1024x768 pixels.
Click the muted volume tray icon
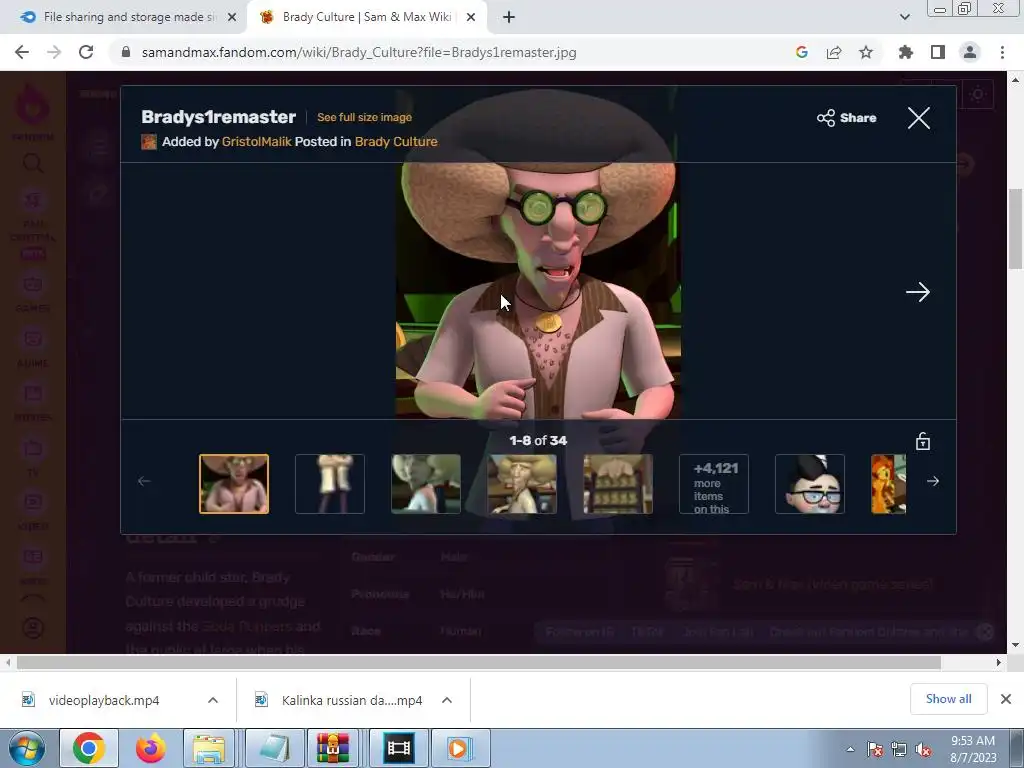[x=924, y=750]
